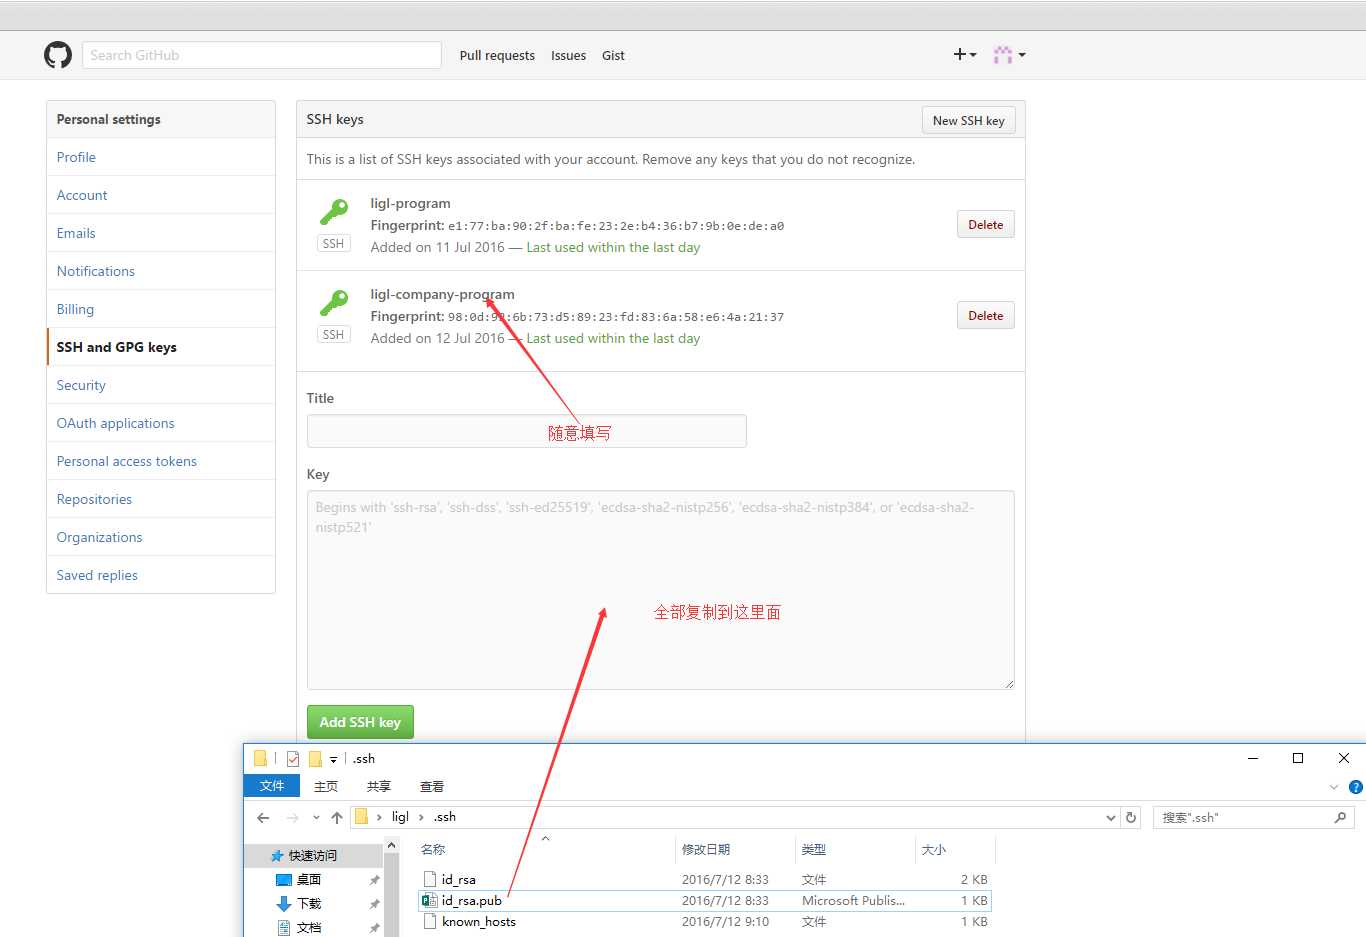
Task: Click new folder icon in title bar
Action: pyautogui.click(x=315, y=759)
